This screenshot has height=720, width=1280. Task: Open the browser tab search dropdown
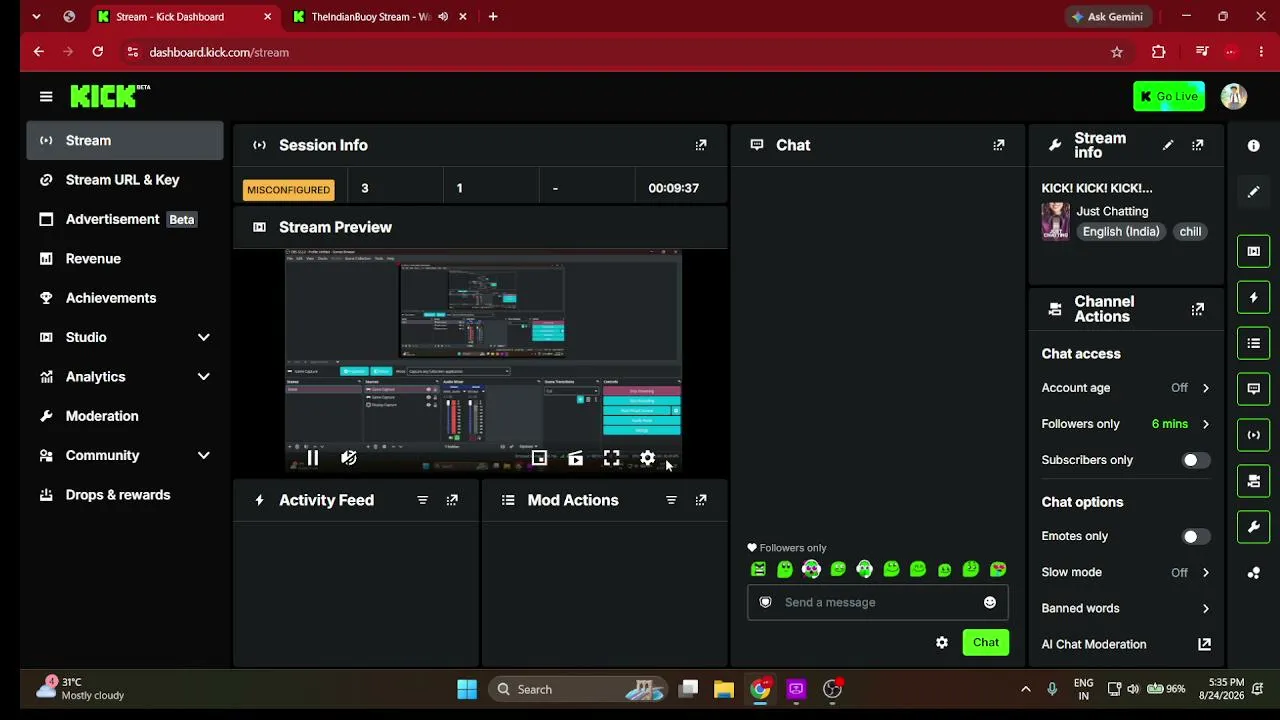[36, 16]
